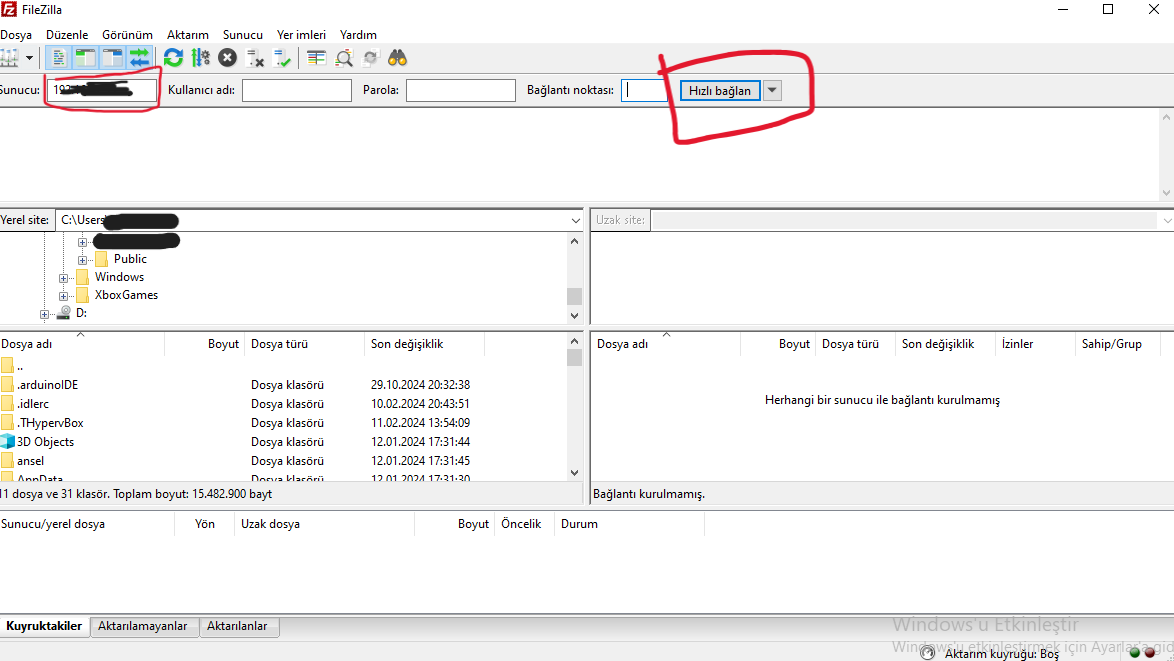This screenshot has width=1174, height=661.
Task: Toggle transfer queue display
Action: 139,58
